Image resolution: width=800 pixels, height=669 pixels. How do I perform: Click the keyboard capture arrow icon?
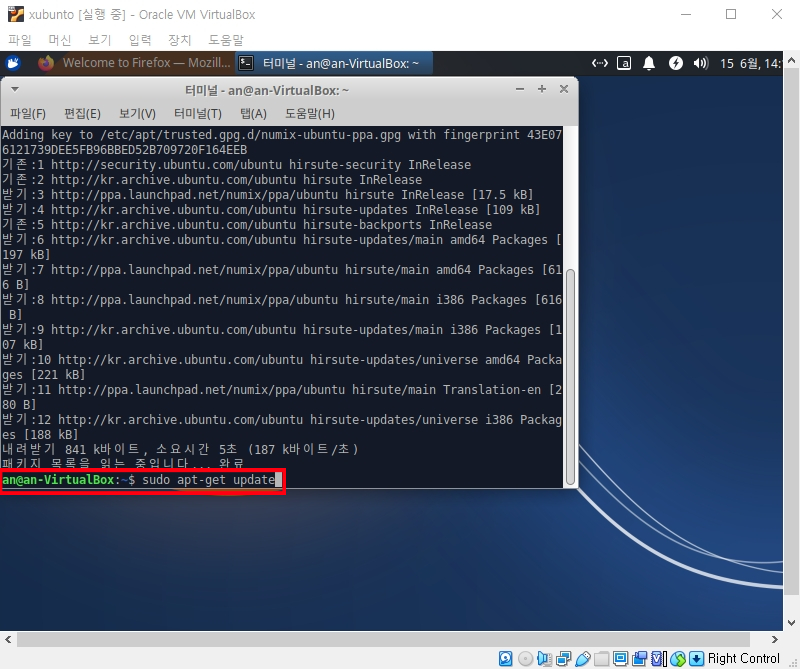point(696,658)
